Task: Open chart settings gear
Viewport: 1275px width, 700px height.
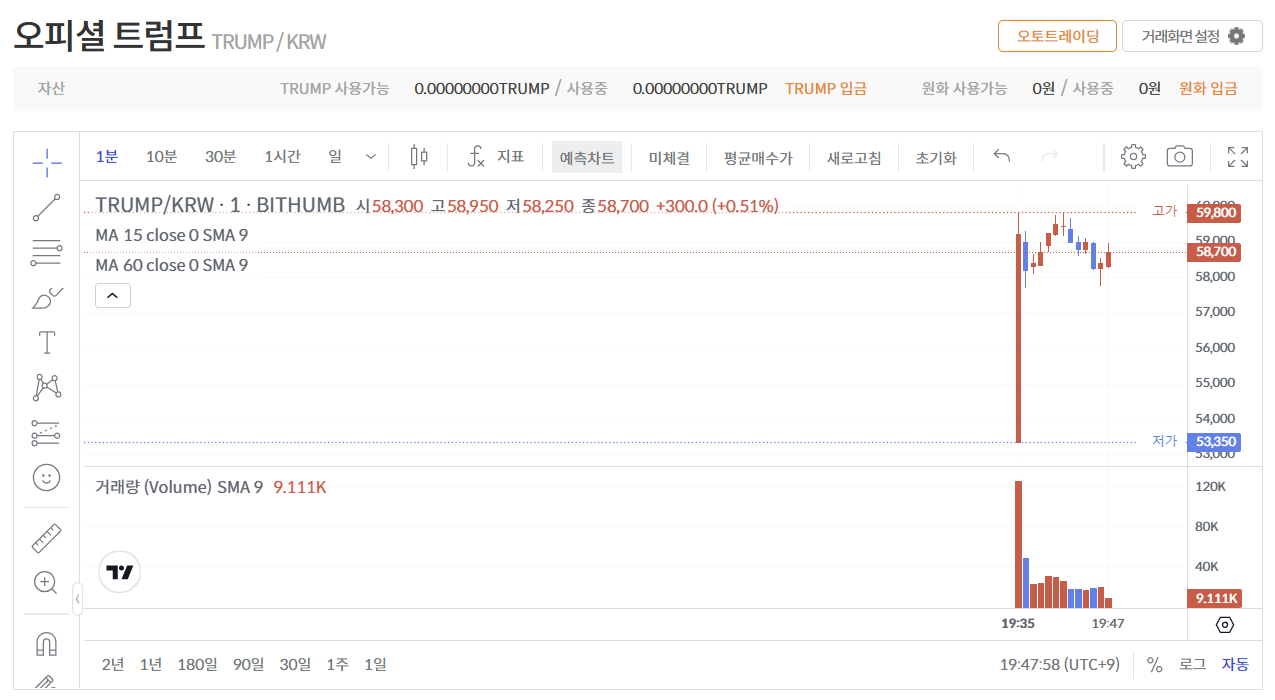Action: 1133,157
